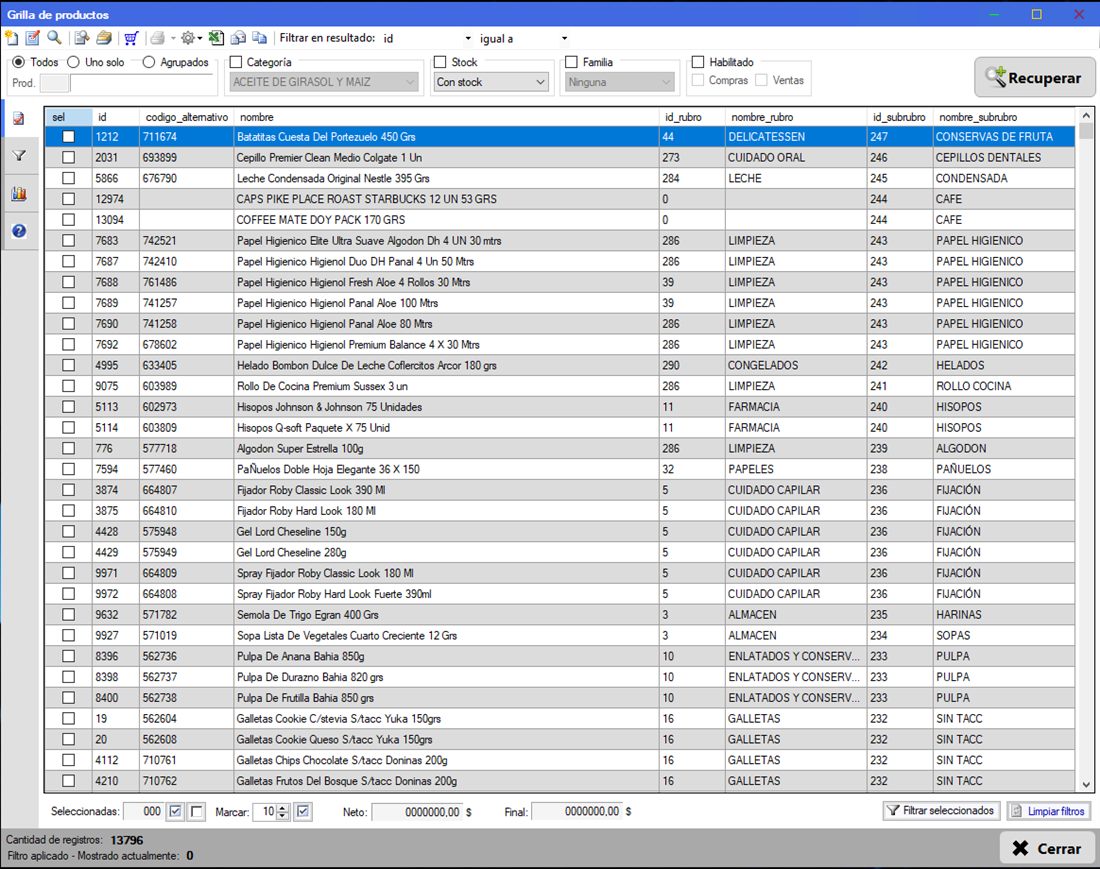Tick the checkbox for product 2031 row
The width and height of the screenshot is (1100, 869).
pyautogui.click(x=68, y=158)
